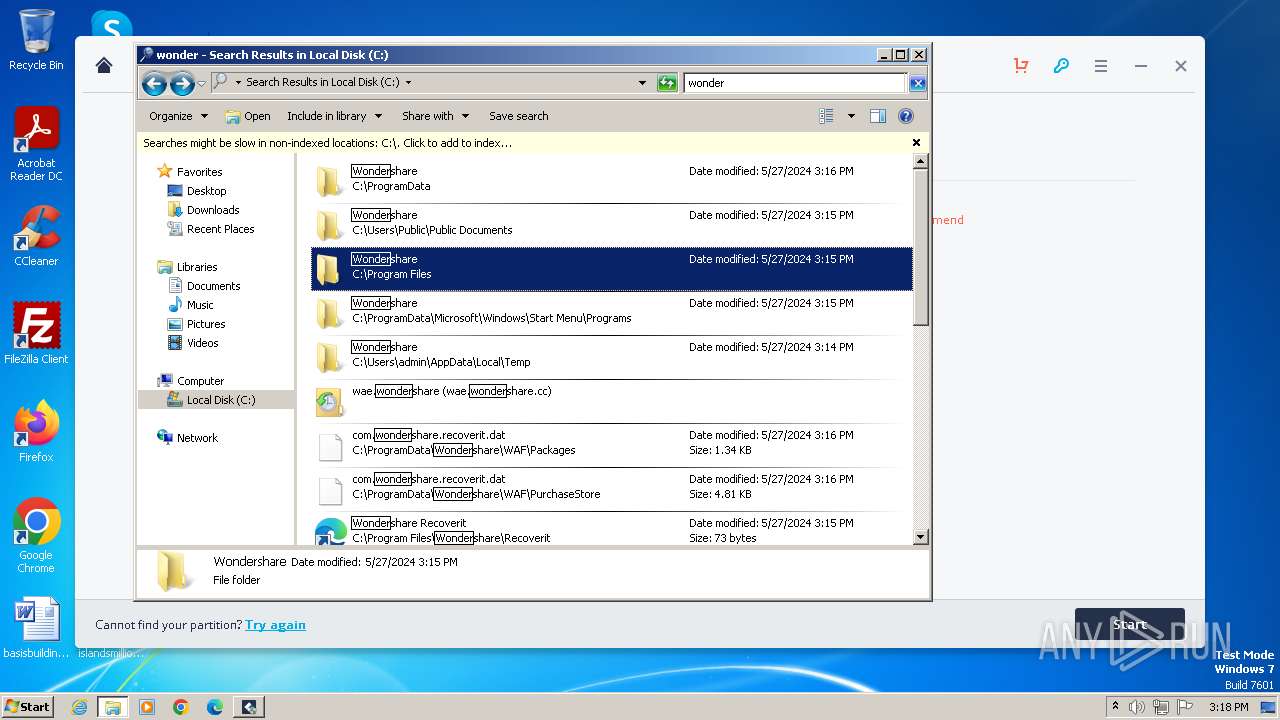Dismiss the yellow index information bar
The image size is (1280, 720).
click(x=916, y=143)
